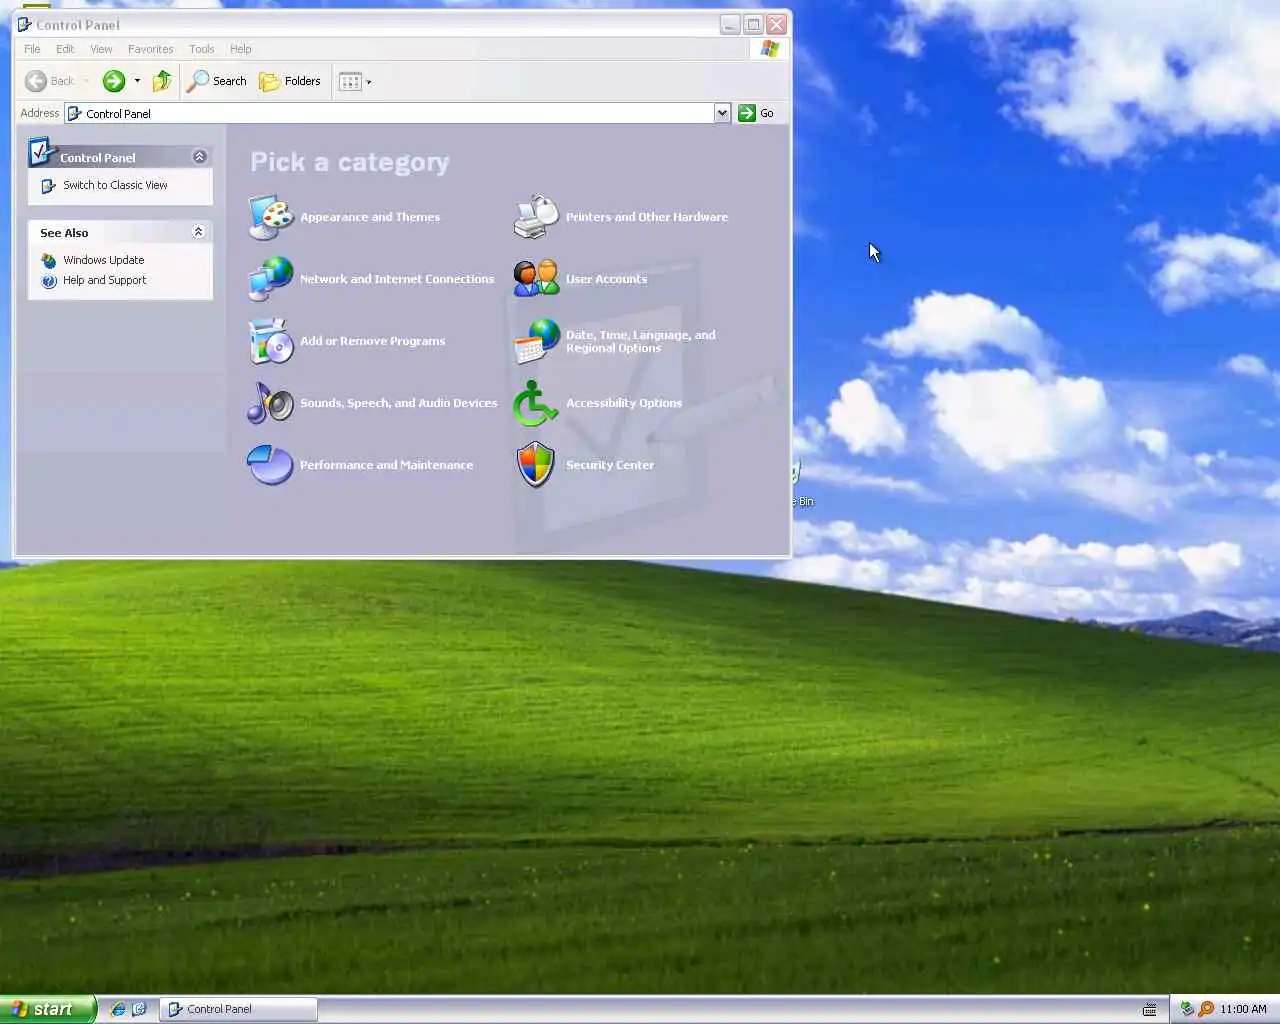Open the Start menu
This screenshot has height=1024, width=1280.
coord(47,1009)
